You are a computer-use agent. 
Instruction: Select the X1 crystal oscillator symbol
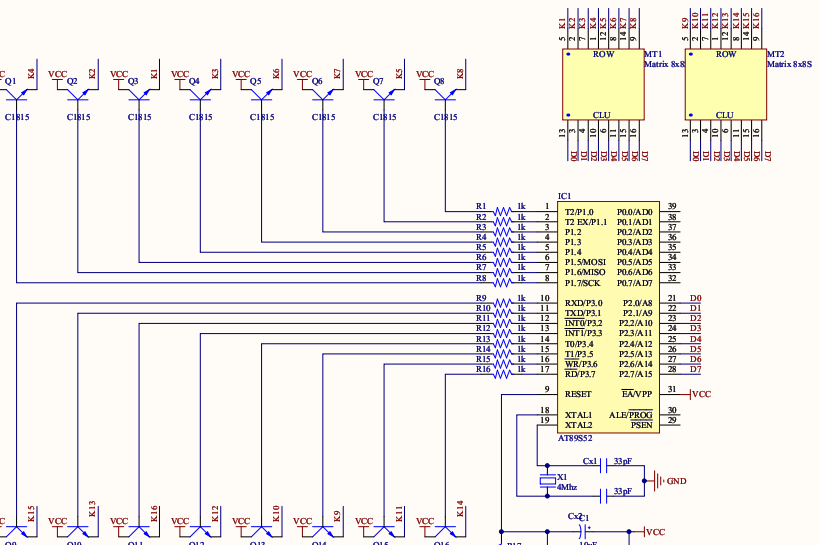pyautogui.click(x=547, y=481)
